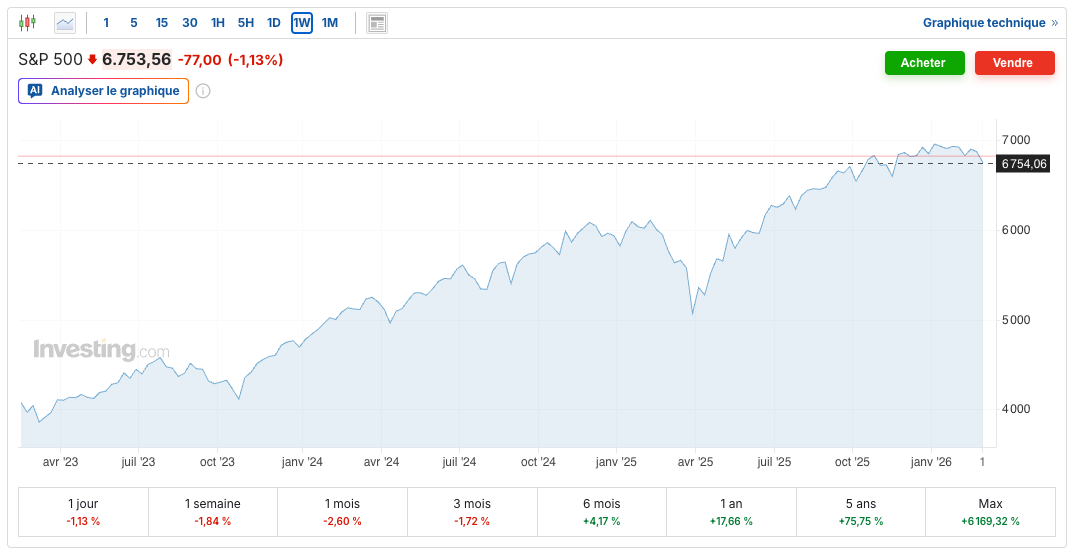
Task: Click the janv '26 x-axis label
Action: (931, 462)
